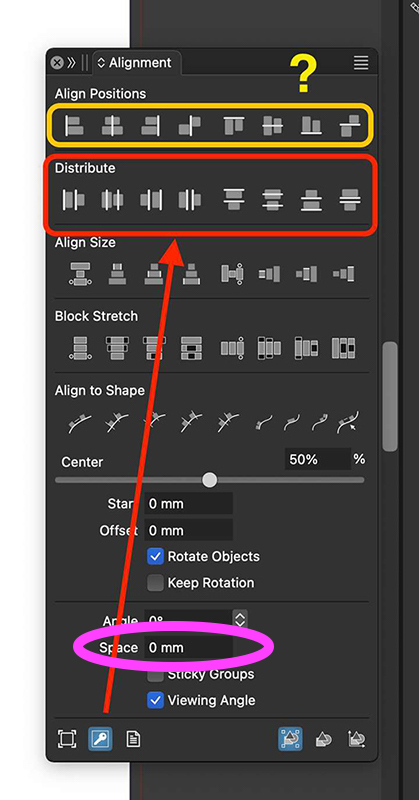Click the Offset input field
The width and height of the screenshot is (419, 800).
(x=188, y=530)
